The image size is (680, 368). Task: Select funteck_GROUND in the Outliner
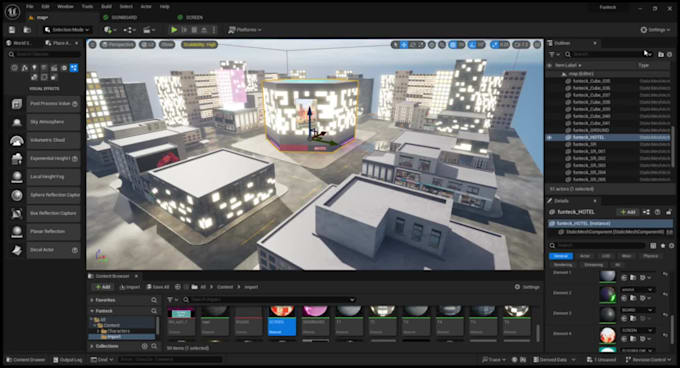(591, 130)
